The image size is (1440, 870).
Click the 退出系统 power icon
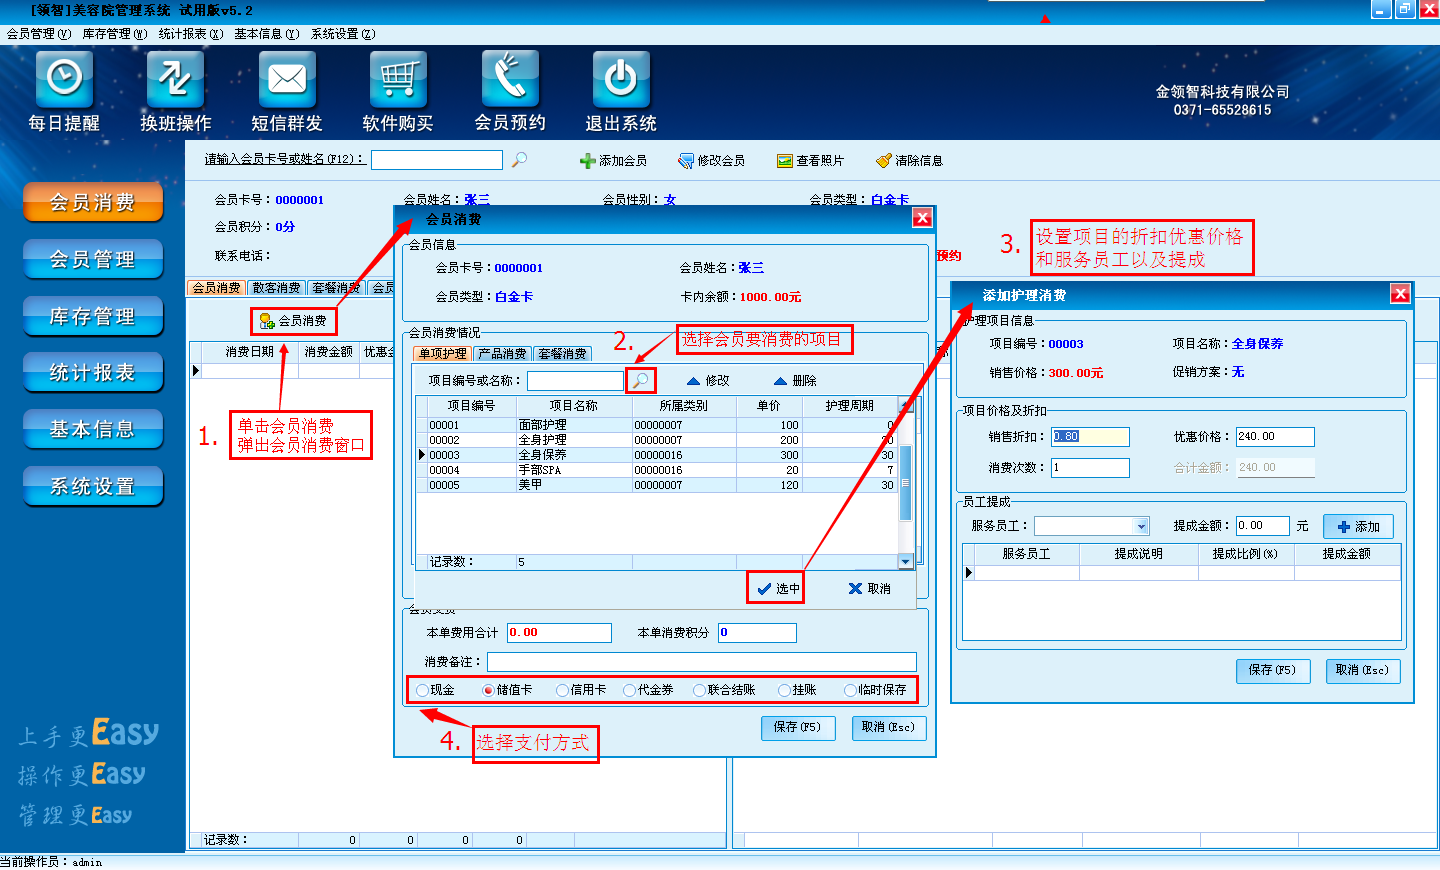click(621, 80)
